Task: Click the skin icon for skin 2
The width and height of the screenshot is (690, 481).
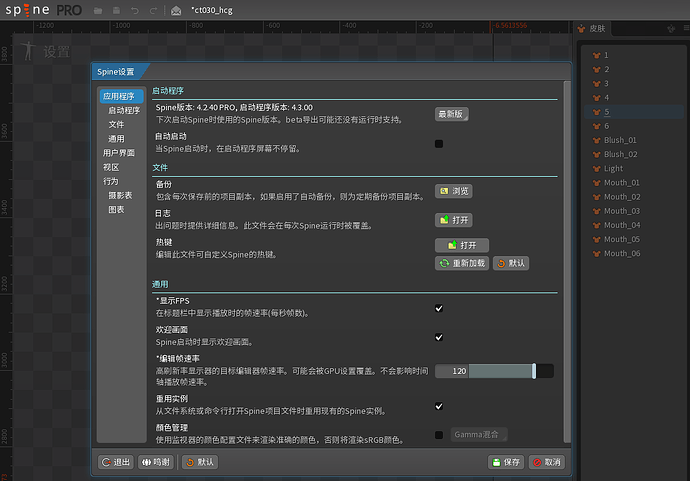Action: tap(597, 70)
